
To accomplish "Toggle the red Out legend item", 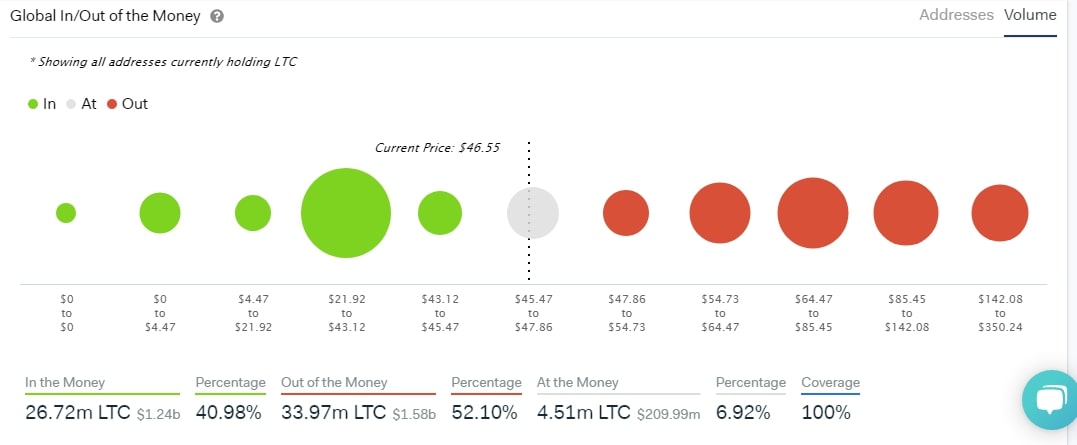I will 127,104.
